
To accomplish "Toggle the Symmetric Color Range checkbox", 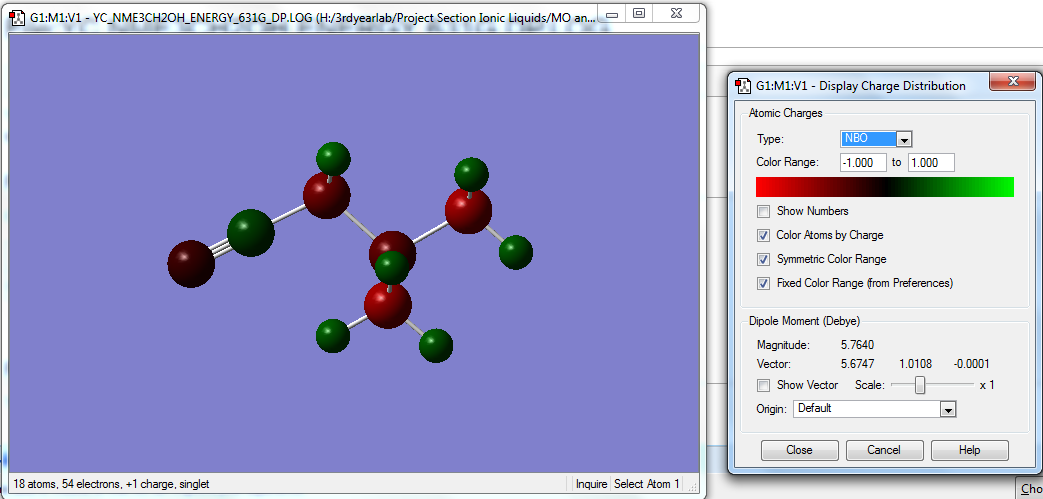I will pyautogui.click(x=764, y=259).
